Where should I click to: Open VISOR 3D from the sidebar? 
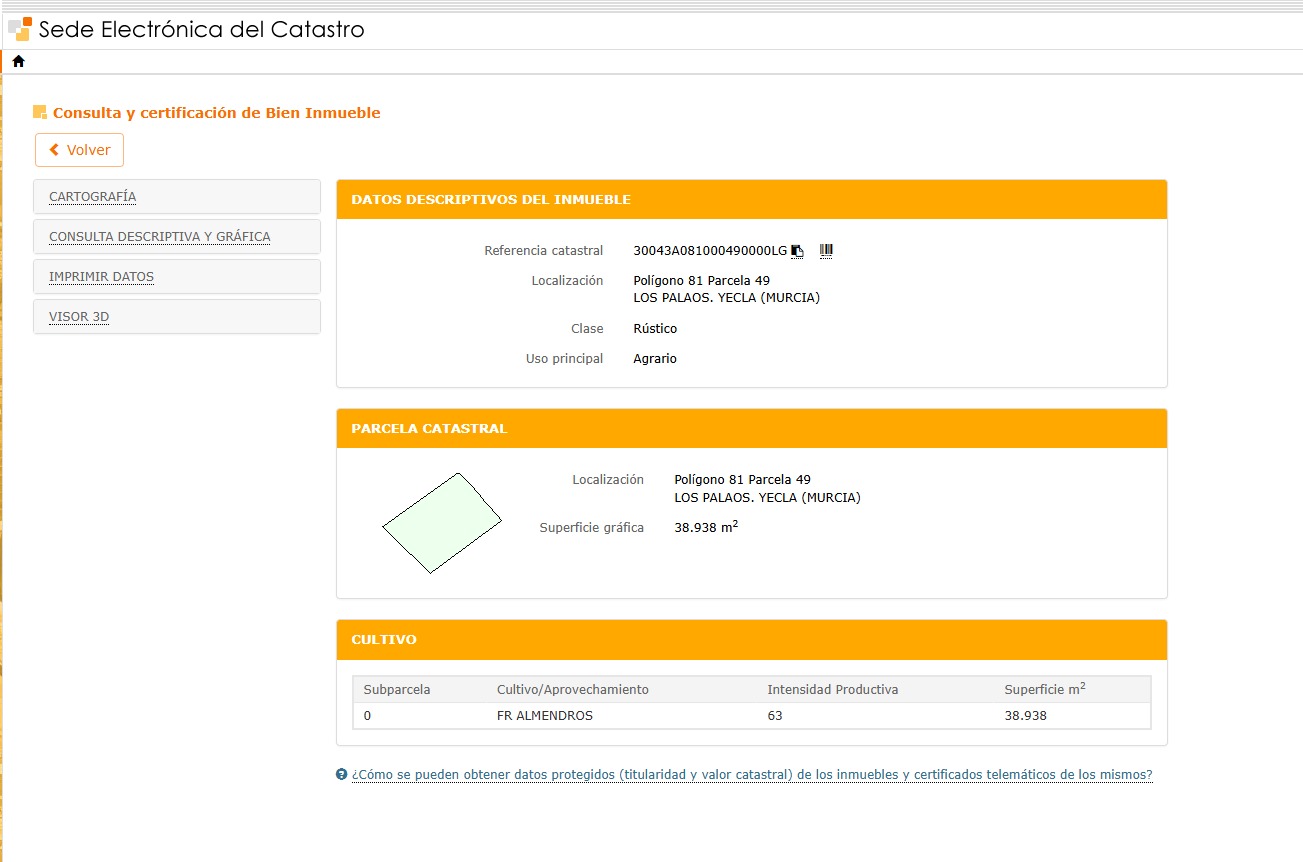[177, 317]
